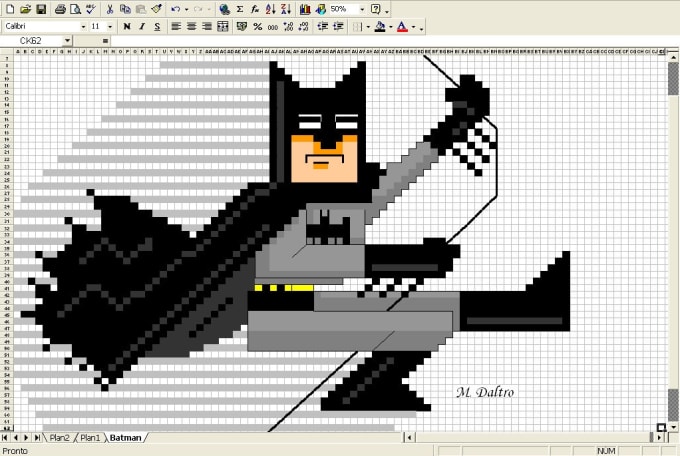Decrease cell indent
Image resolution: width=680 pixels, height=456 pixels.
(x=323, y=26)
